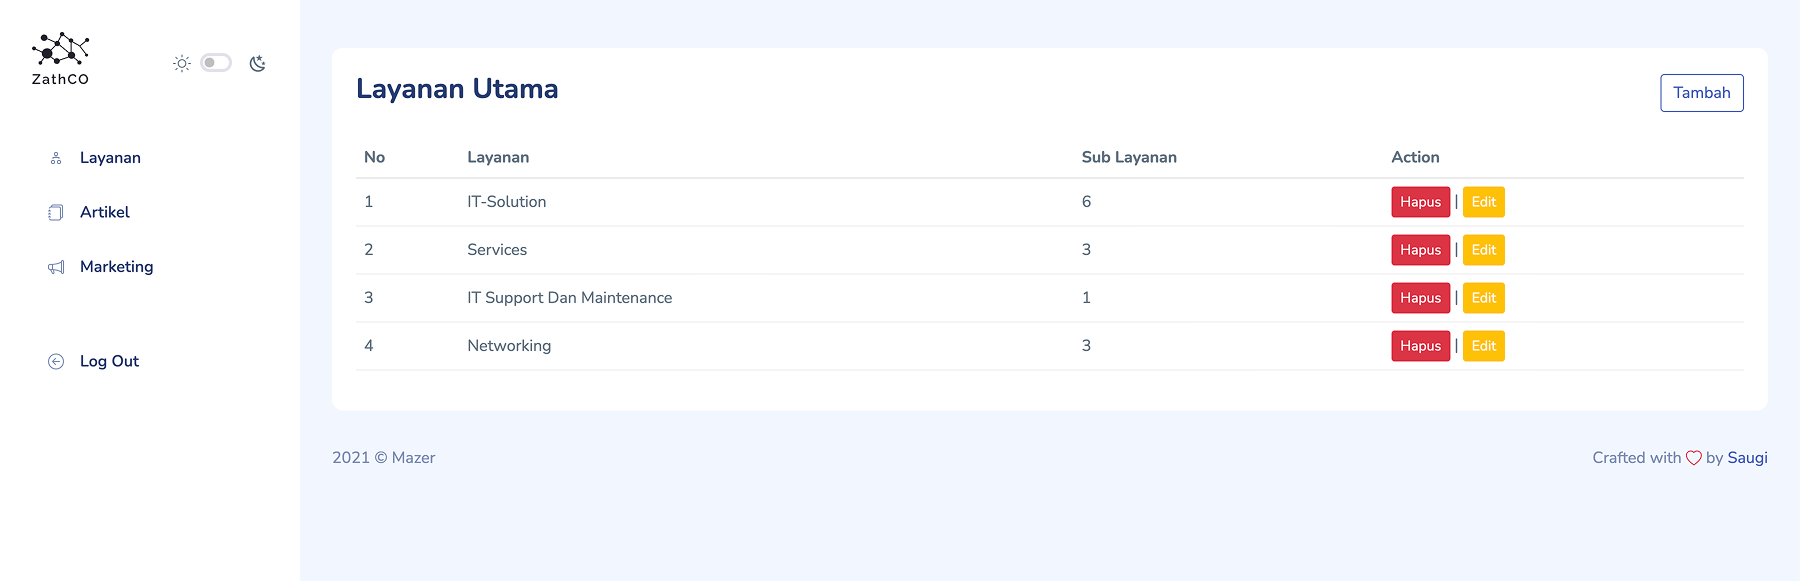Delete the IT-Solution row with Hapus
Image resolution: width=1800 pixels, height=581 pixels.
pyautogui.click(x=1420, y=202)
